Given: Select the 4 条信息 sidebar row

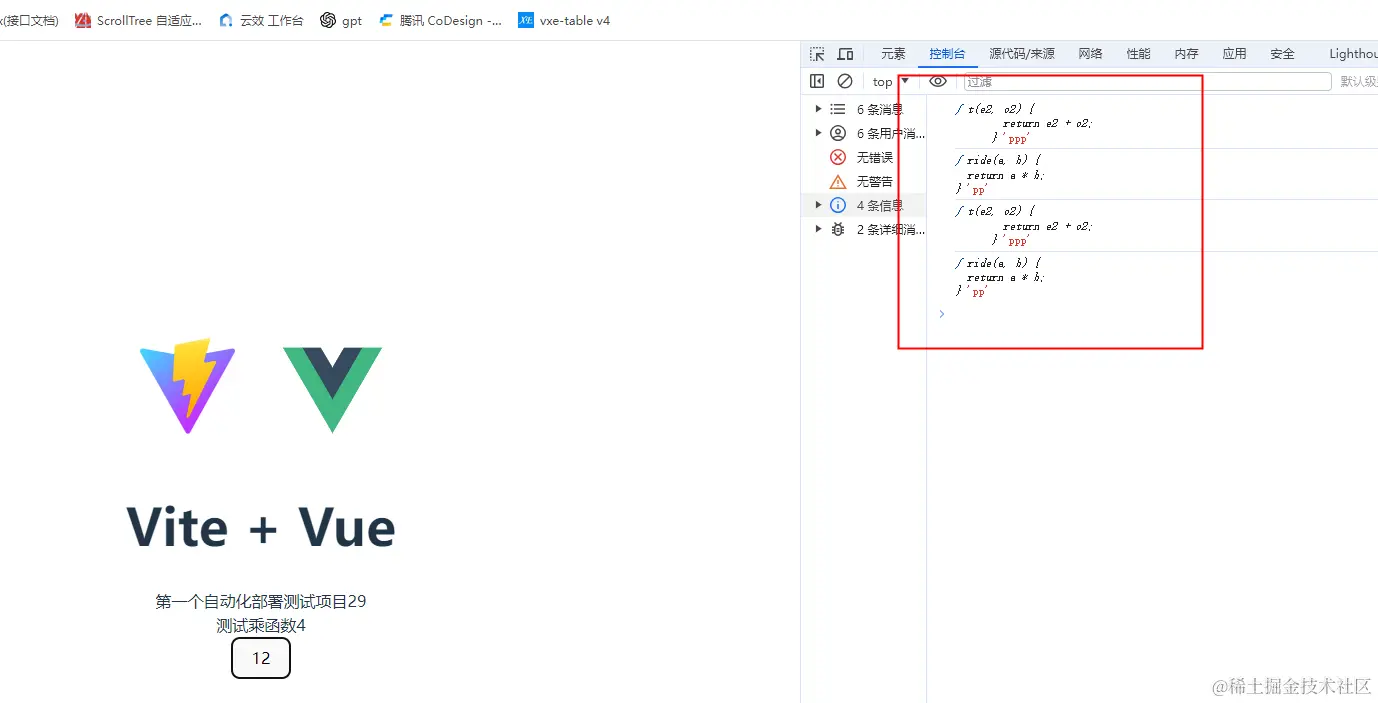Looking at the screenshot, I should point(864,205).
